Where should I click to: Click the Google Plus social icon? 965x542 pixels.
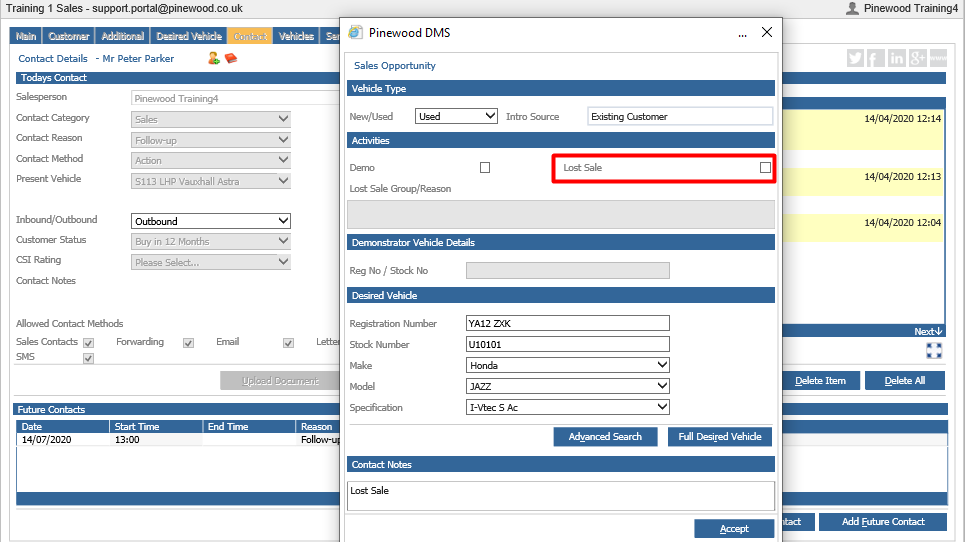click(x=917, y=58)
